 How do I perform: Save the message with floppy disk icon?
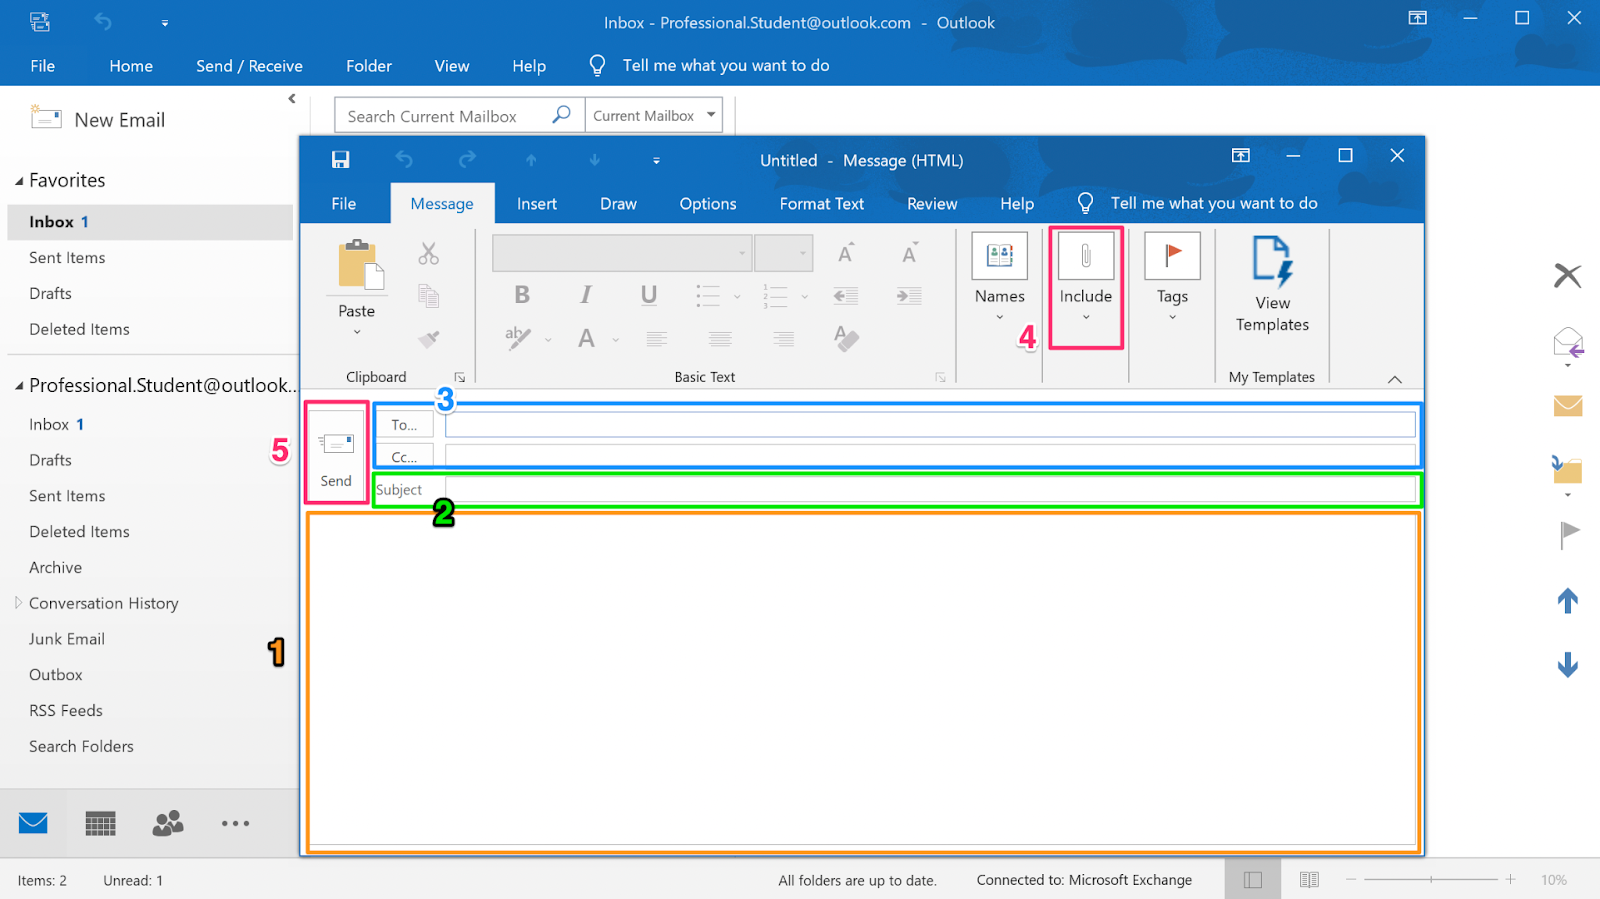(x=341, y=160)
